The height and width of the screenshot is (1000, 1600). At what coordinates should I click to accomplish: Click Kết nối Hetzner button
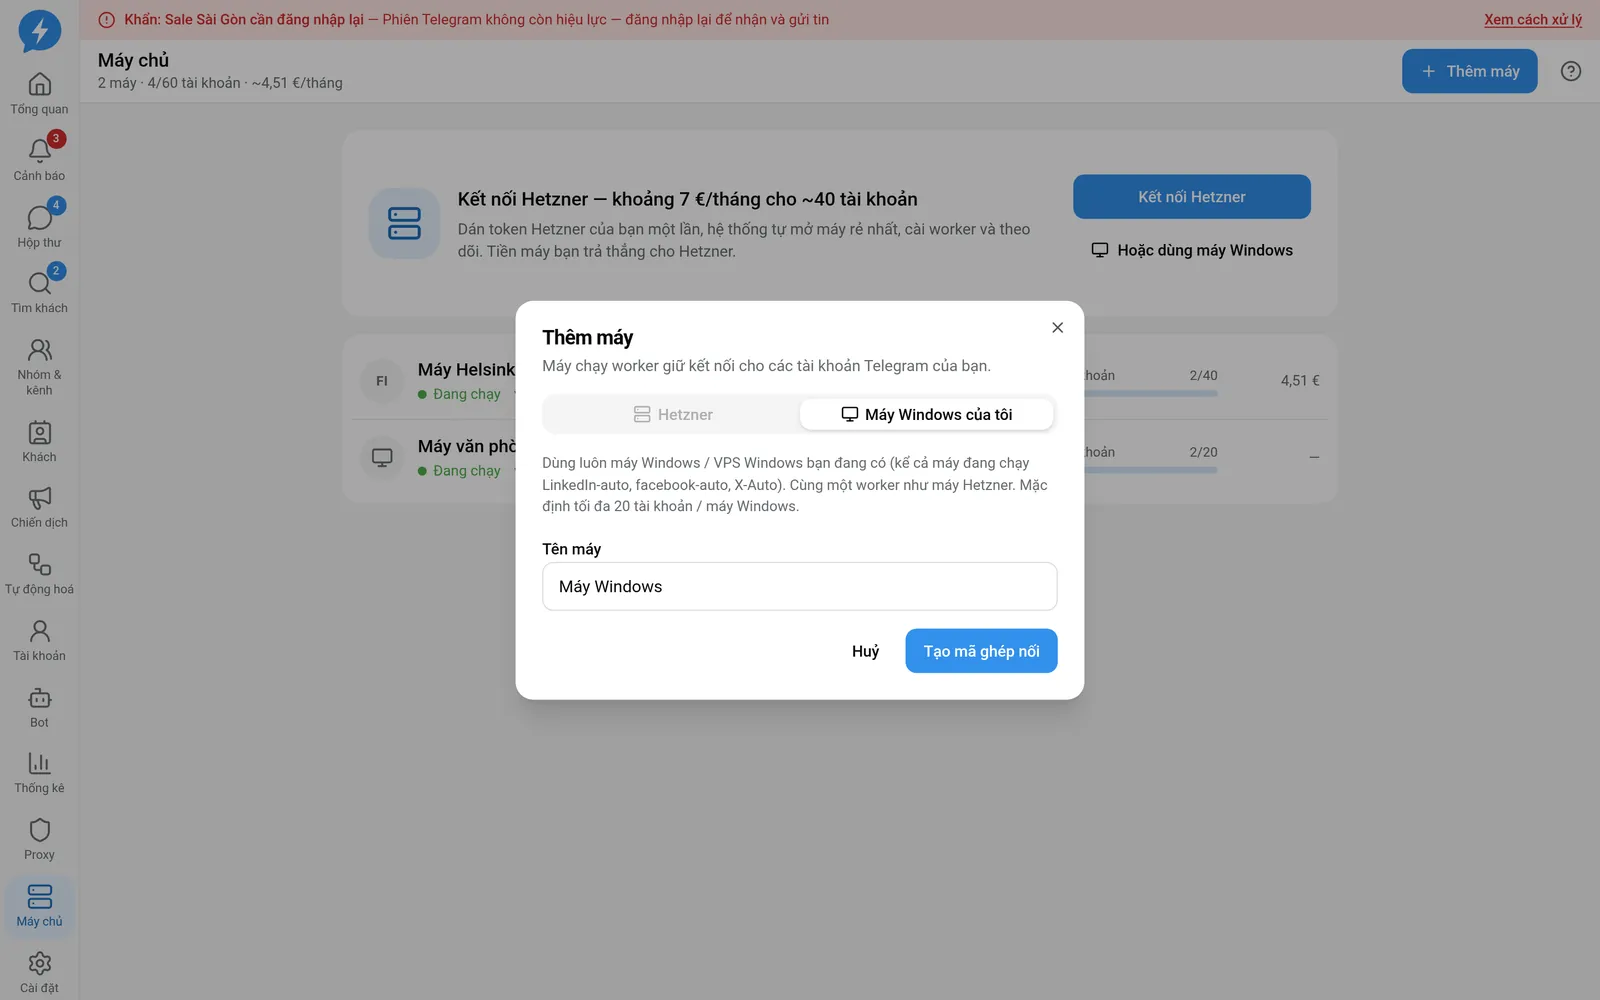tap(1191, 197)
